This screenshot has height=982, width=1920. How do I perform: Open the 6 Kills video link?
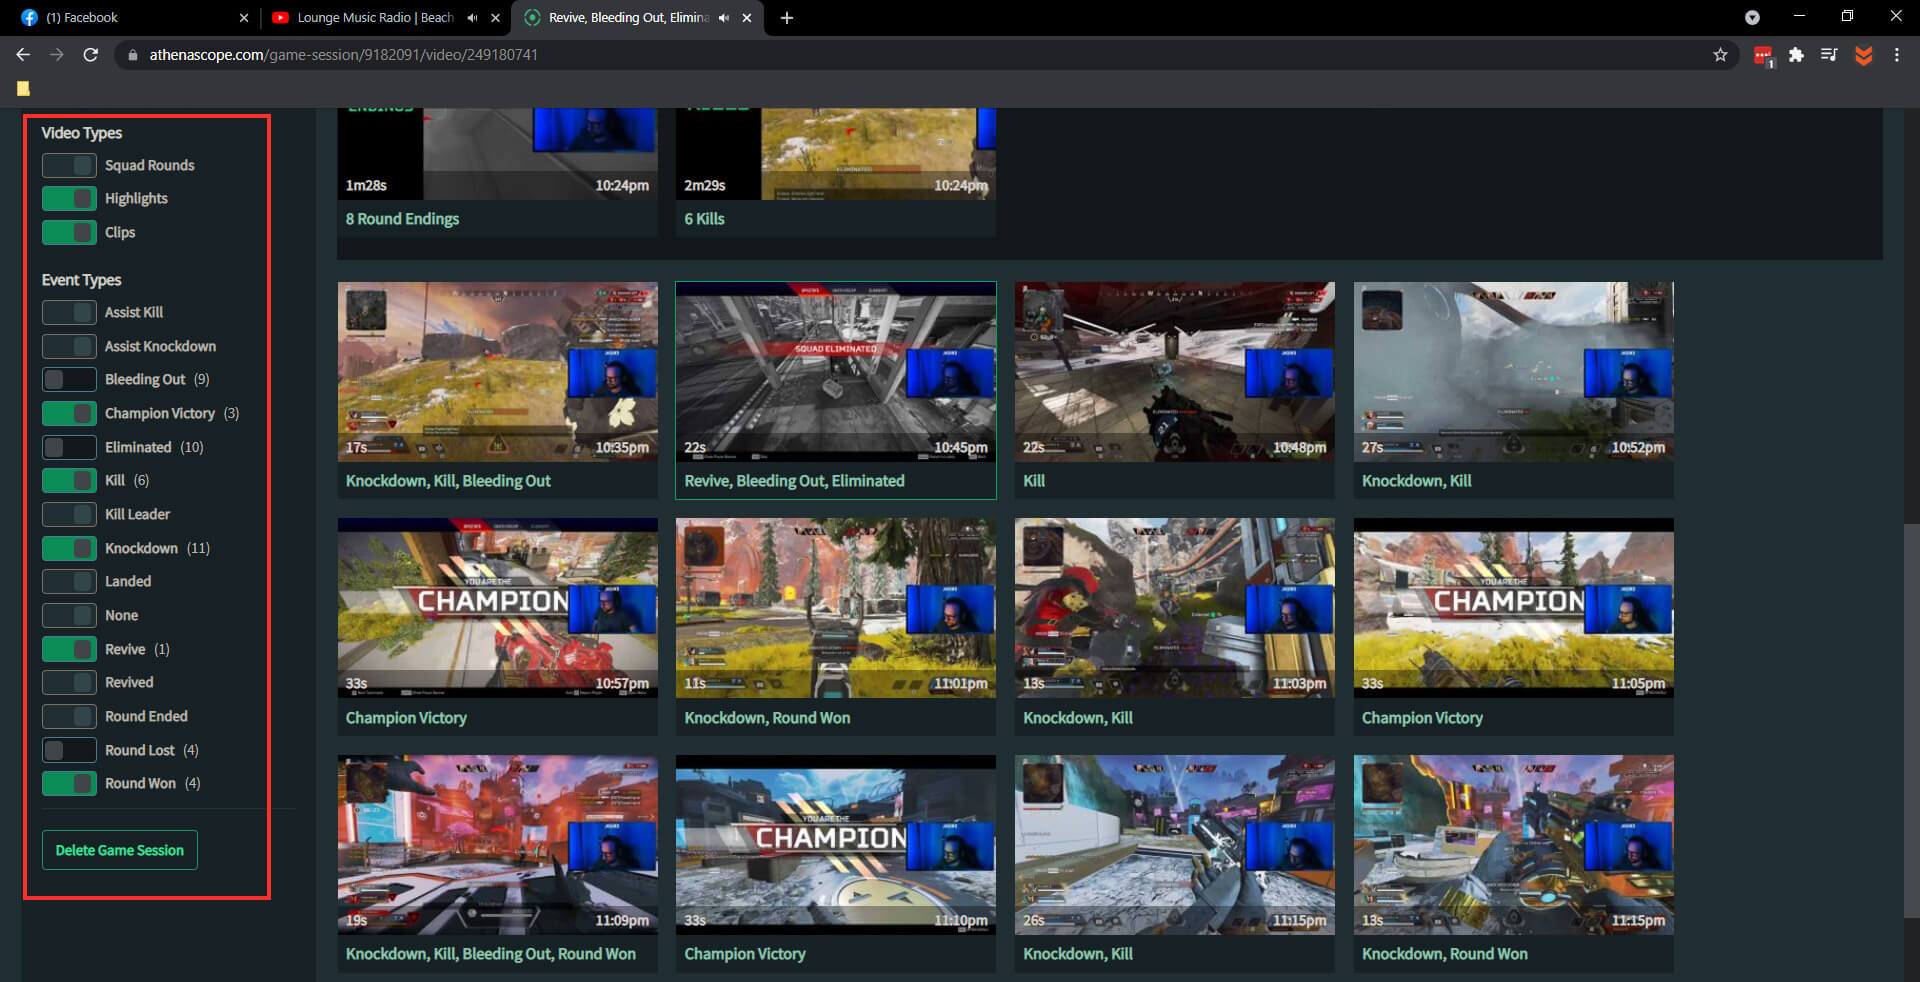pos(704,219)
